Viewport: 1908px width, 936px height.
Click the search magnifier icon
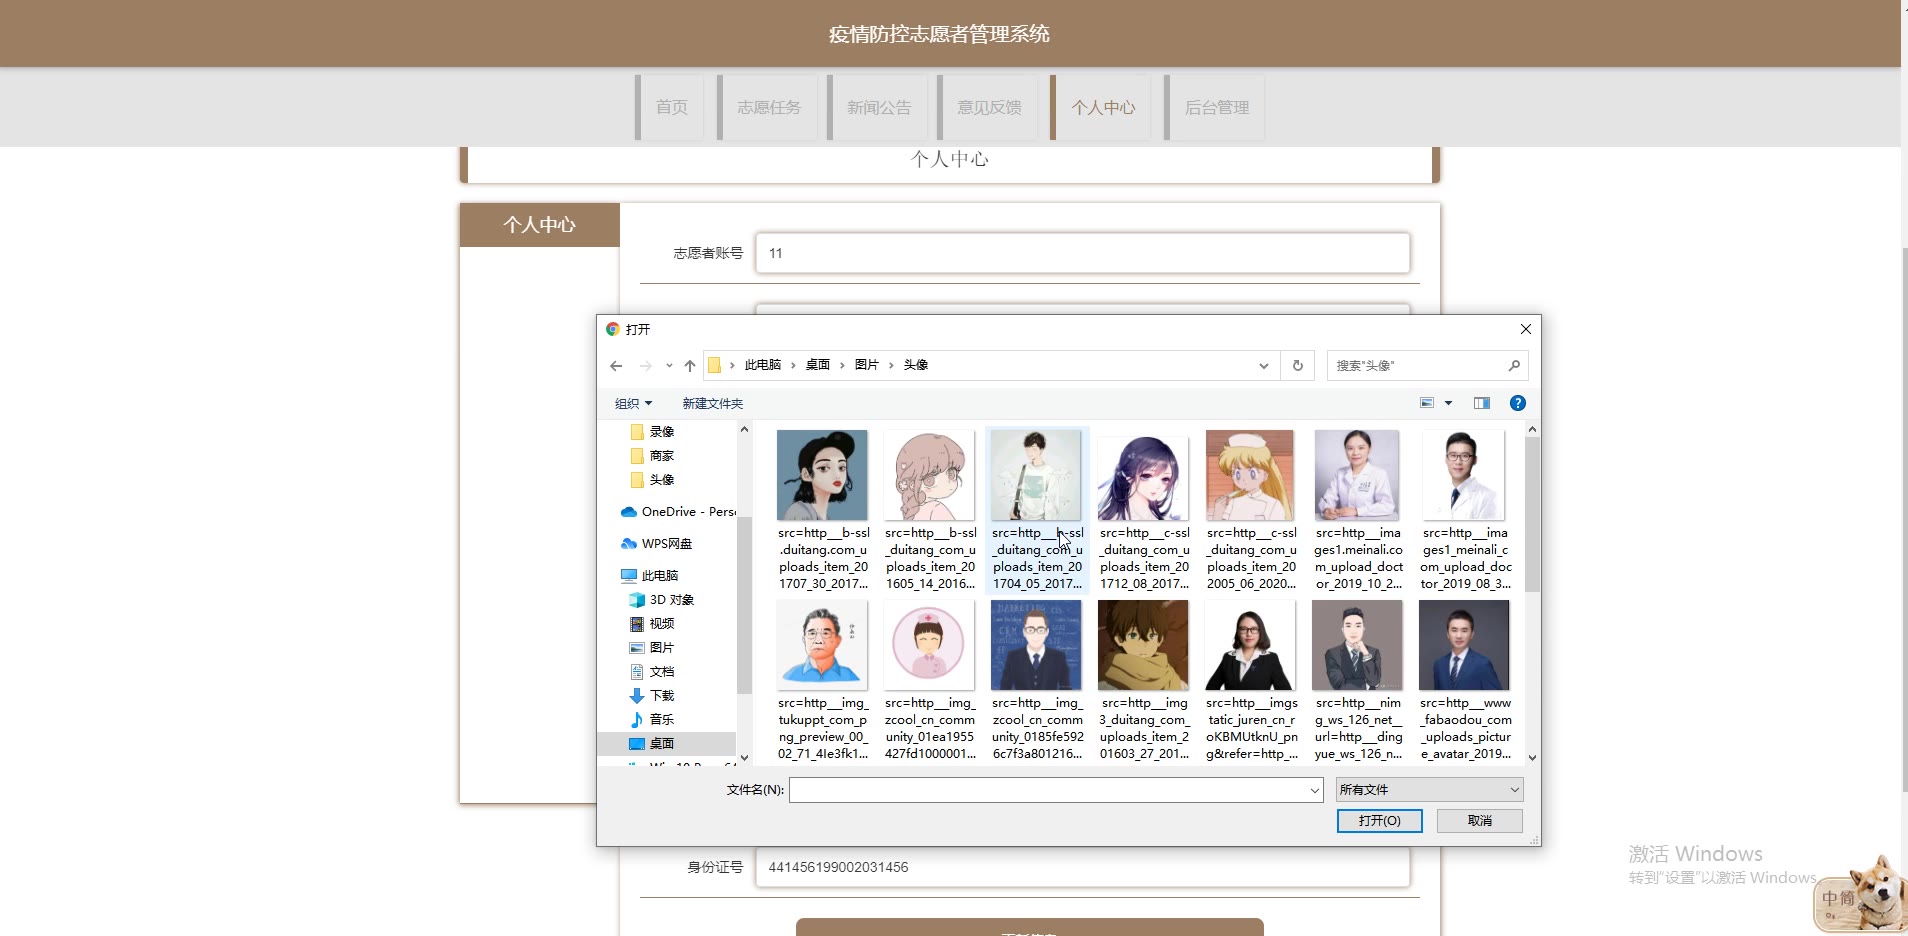[1514, 366]
